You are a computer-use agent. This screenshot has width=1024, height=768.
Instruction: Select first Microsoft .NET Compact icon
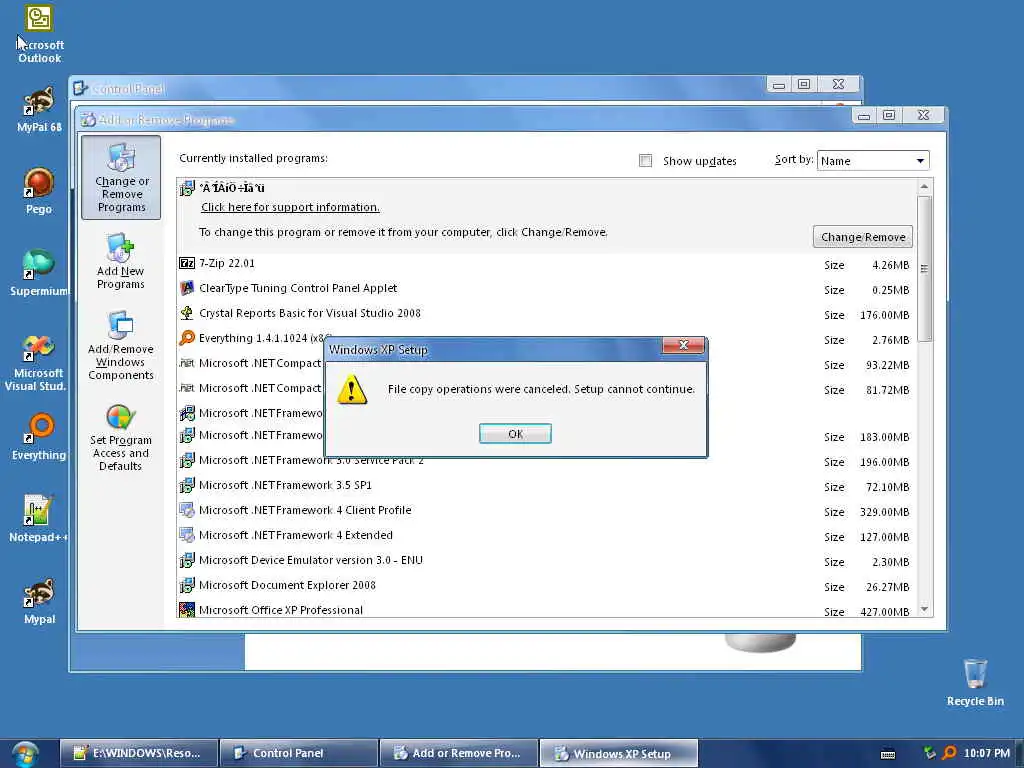[187, 363]
